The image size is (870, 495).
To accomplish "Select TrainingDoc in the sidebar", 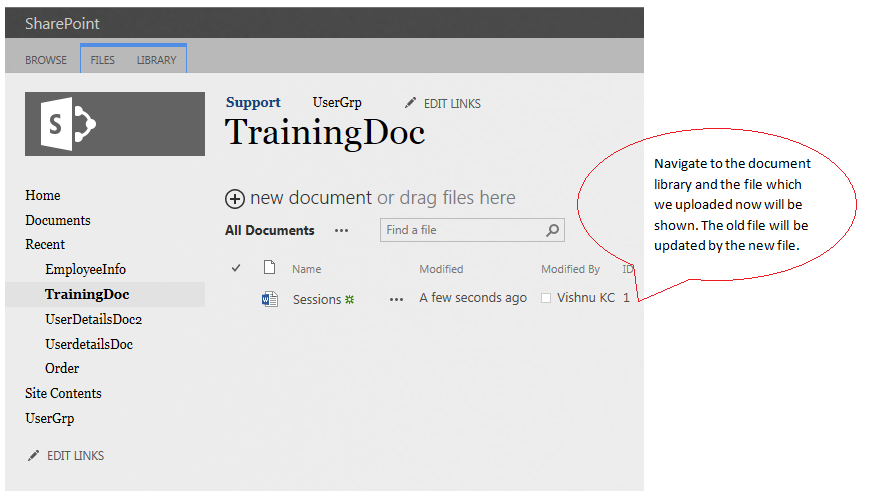I will 87,295.
